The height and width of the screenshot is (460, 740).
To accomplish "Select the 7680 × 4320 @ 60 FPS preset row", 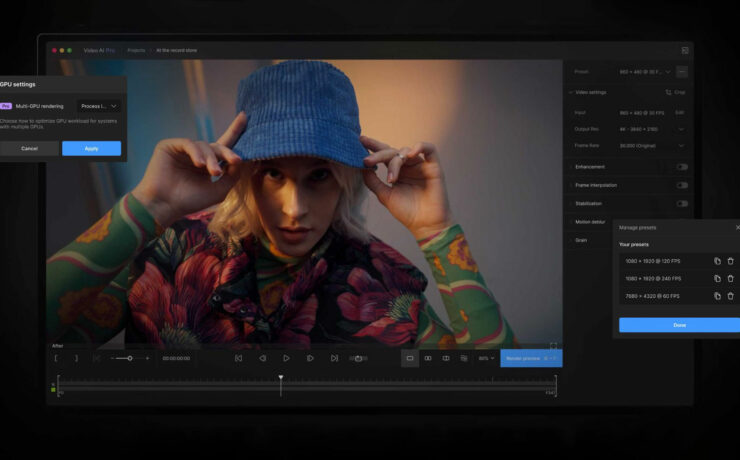I will [x=680, y=296].
